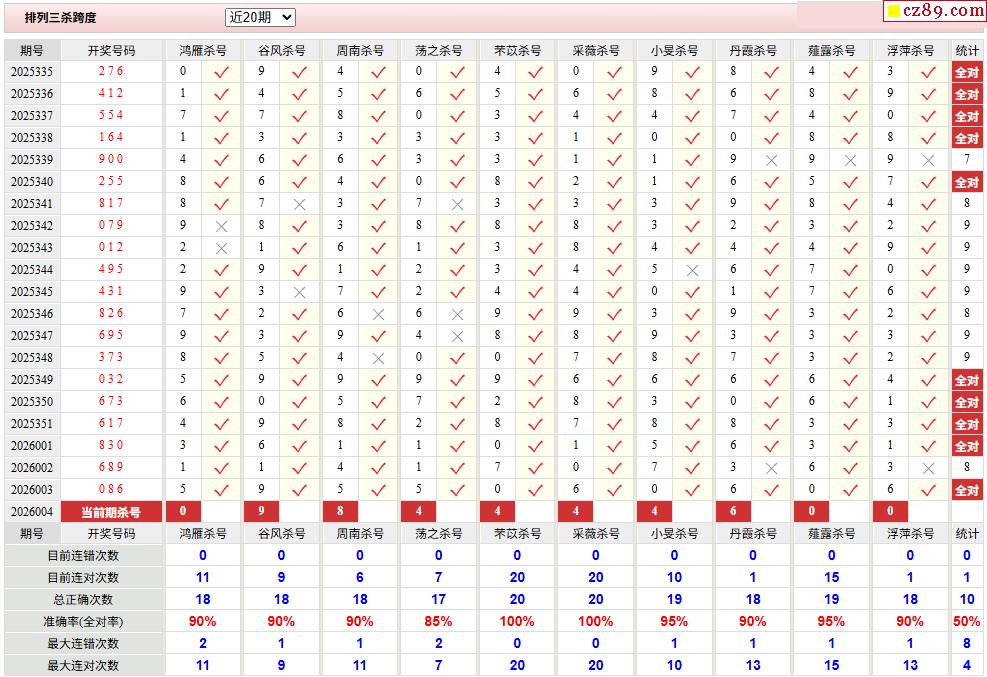Click the red checkmark in 鸿雁杀号 for row 2025335

tap(222, 72)
